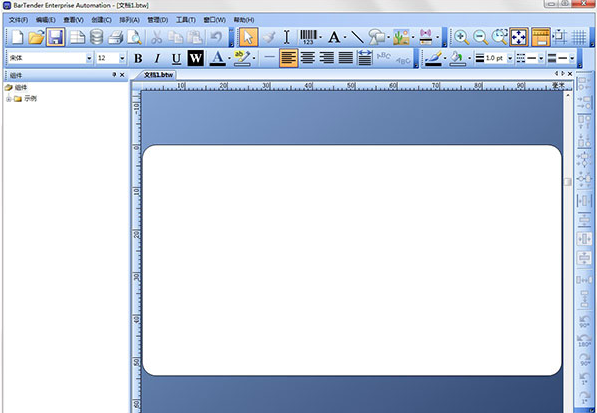Click fill color bucket swatch

click(457, 58)
